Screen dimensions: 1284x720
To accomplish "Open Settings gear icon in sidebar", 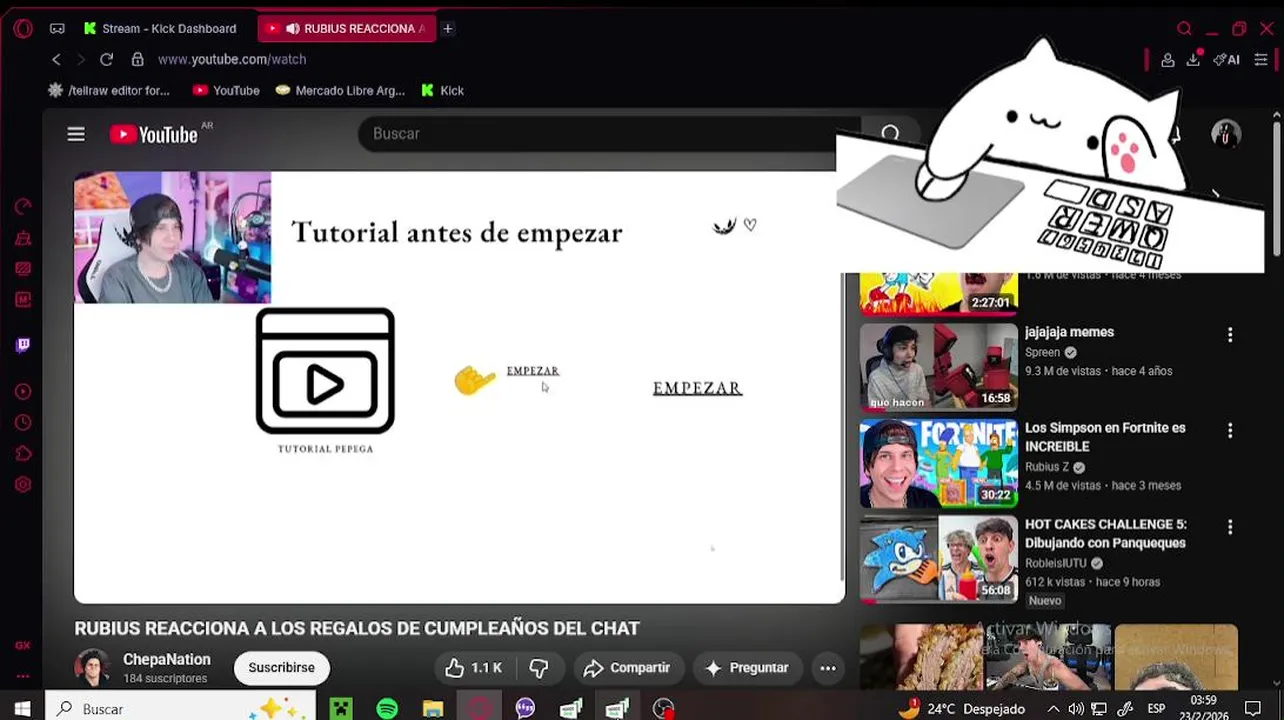I will pyautogui.click(x=23, y=485).
